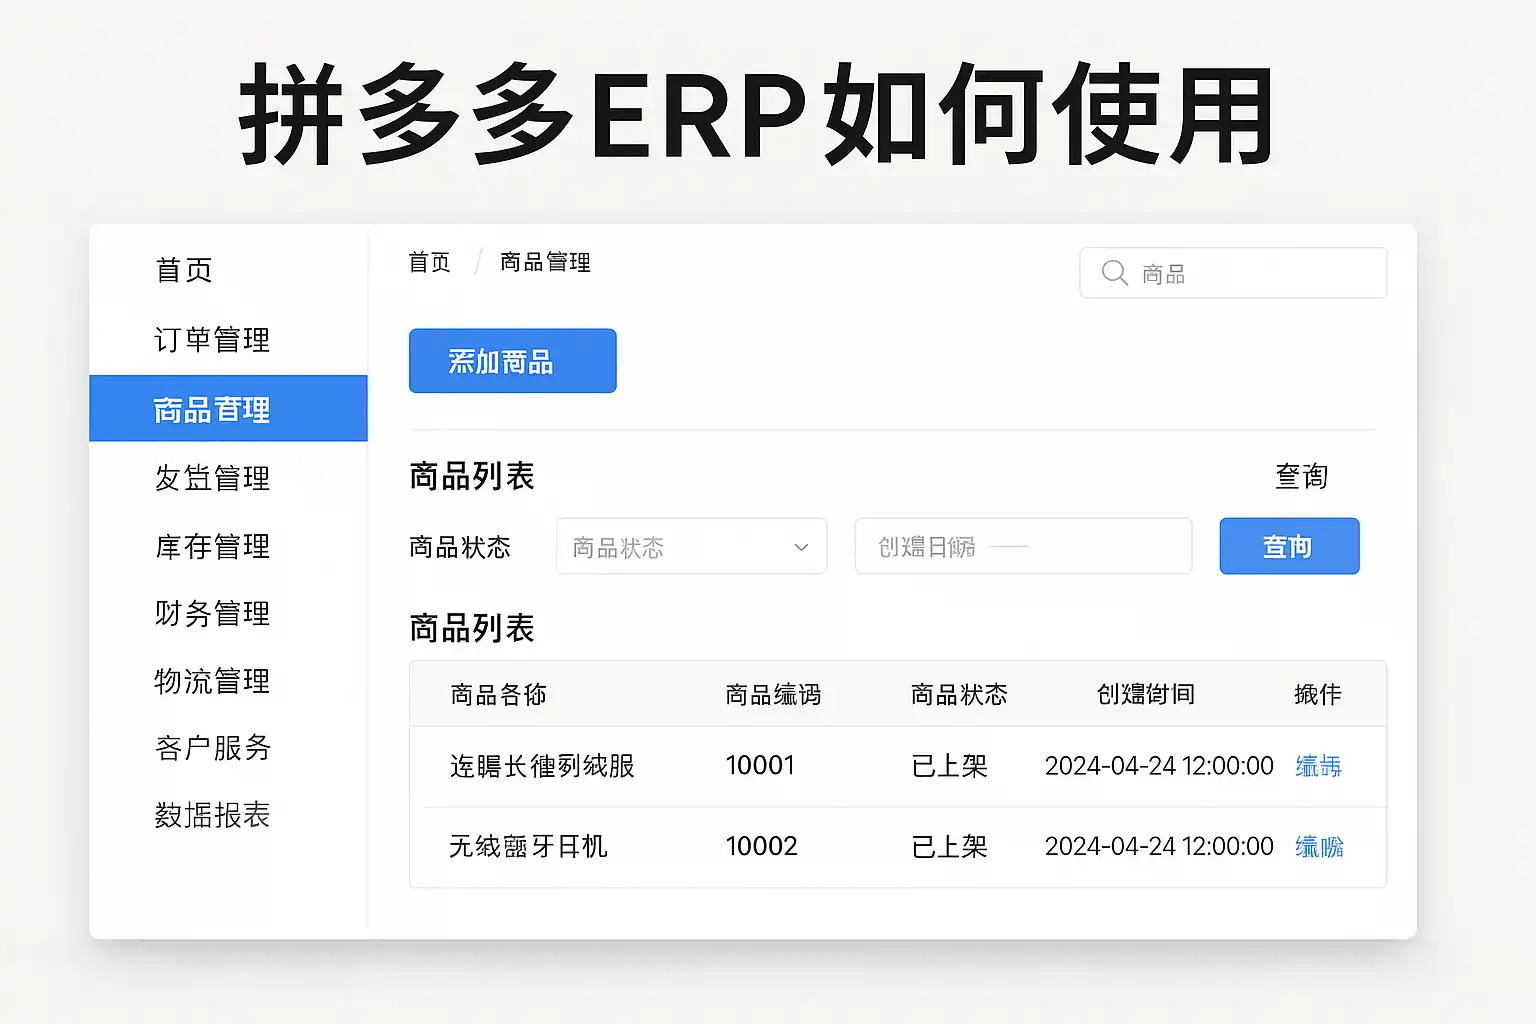Viewport: 1536px width, 1024px height.
Task: Open 客户服务 from the sidebar
Action: click(x=212, y=748)
